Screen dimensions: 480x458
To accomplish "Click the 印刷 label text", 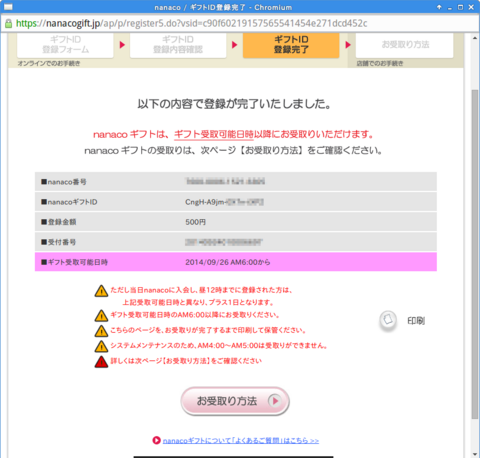I will (x=416, y=321).
